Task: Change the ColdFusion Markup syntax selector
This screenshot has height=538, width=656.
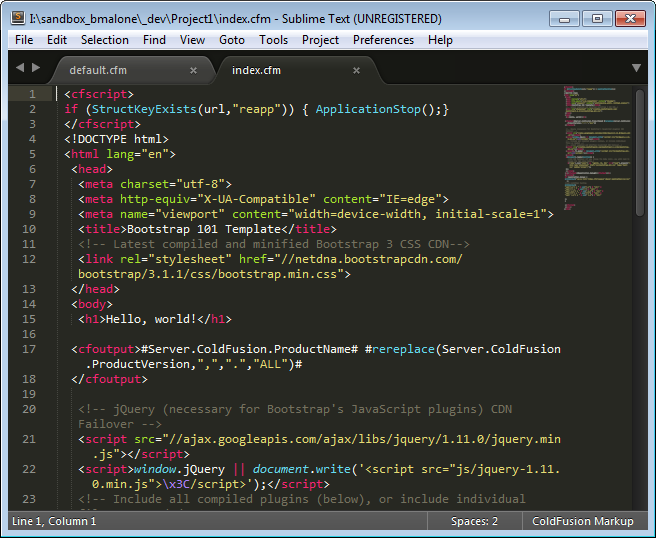Action: pos(583,521)
